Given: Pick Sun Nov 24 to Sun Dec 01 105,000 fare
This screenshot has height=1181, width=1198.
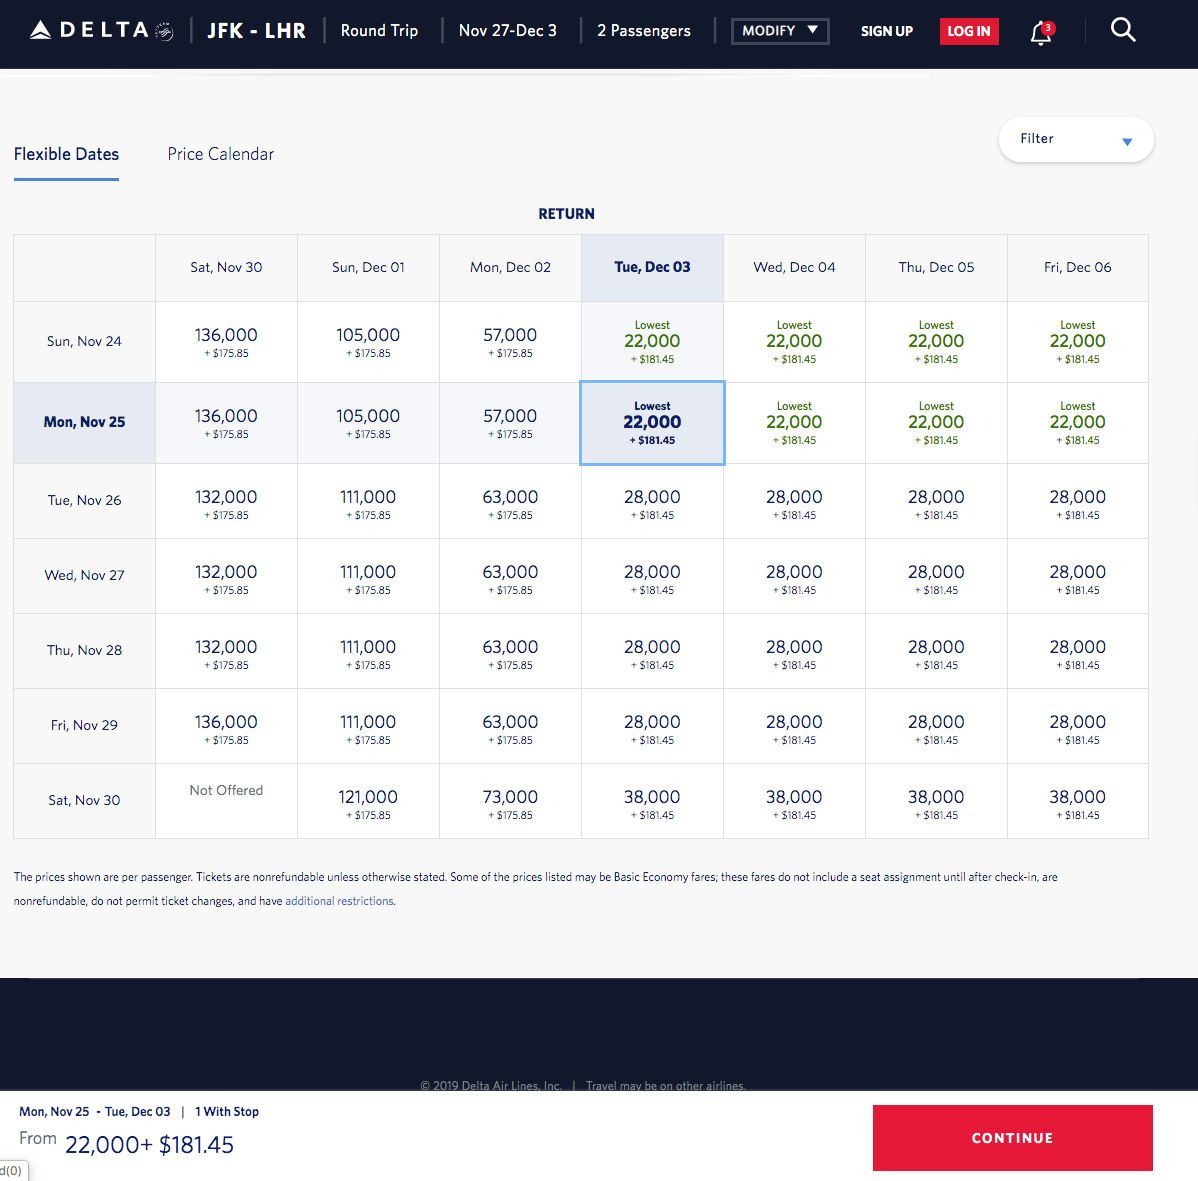Looking at the screenshot, I should tap(368, 341).
